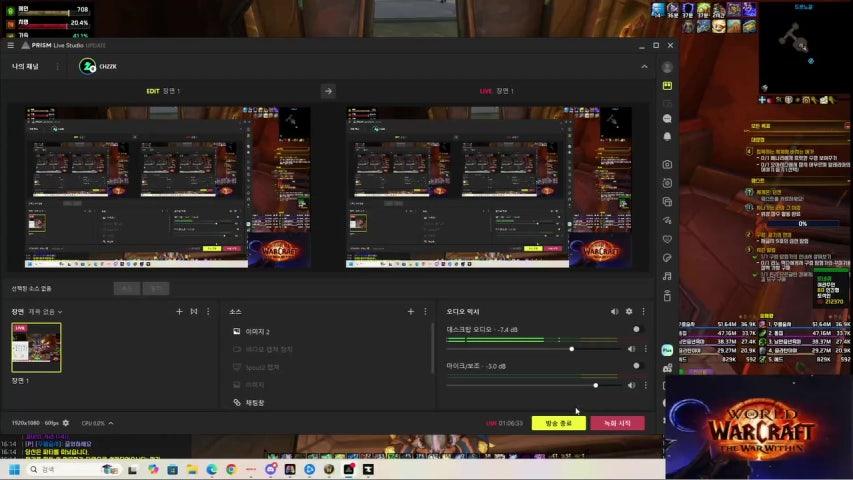853x480 pixels.
Task: Open the PRISM Plus badge in sidebar
Action: [x=667, y=350]
